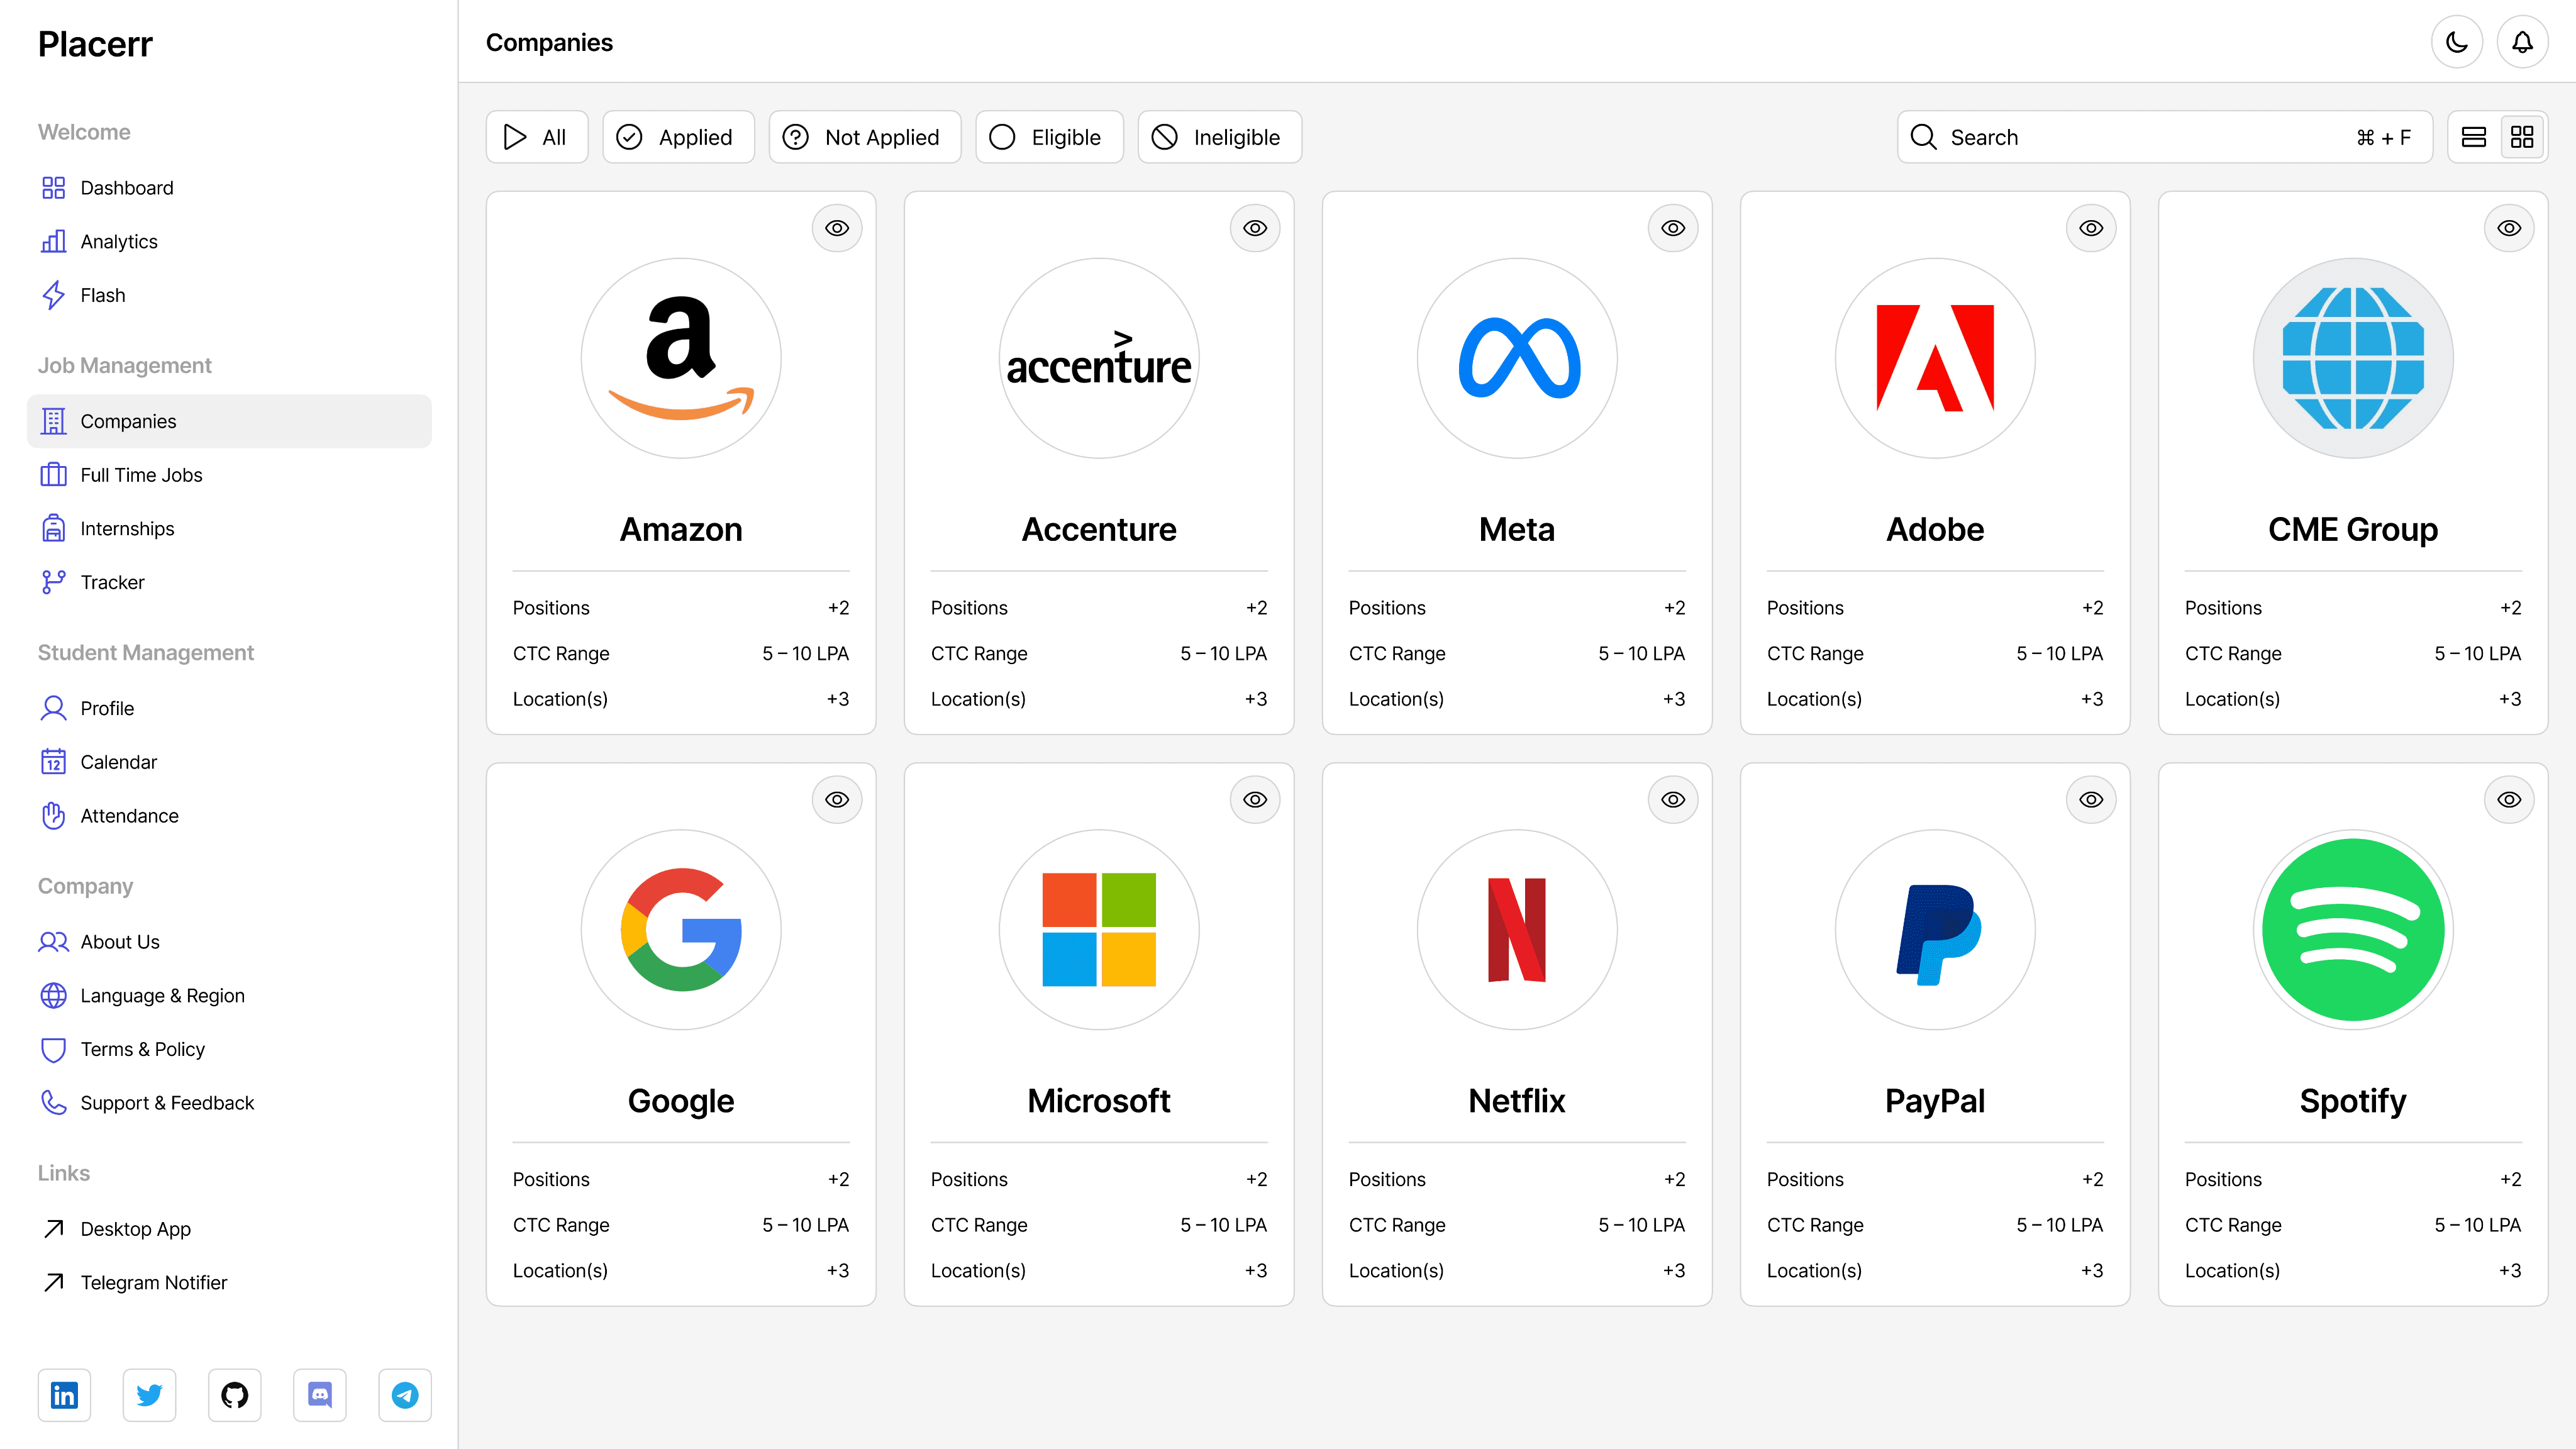Viewport: 2576px width, 1449px height.
Task: Show Ineligible companies
Action: point(1219,137)
